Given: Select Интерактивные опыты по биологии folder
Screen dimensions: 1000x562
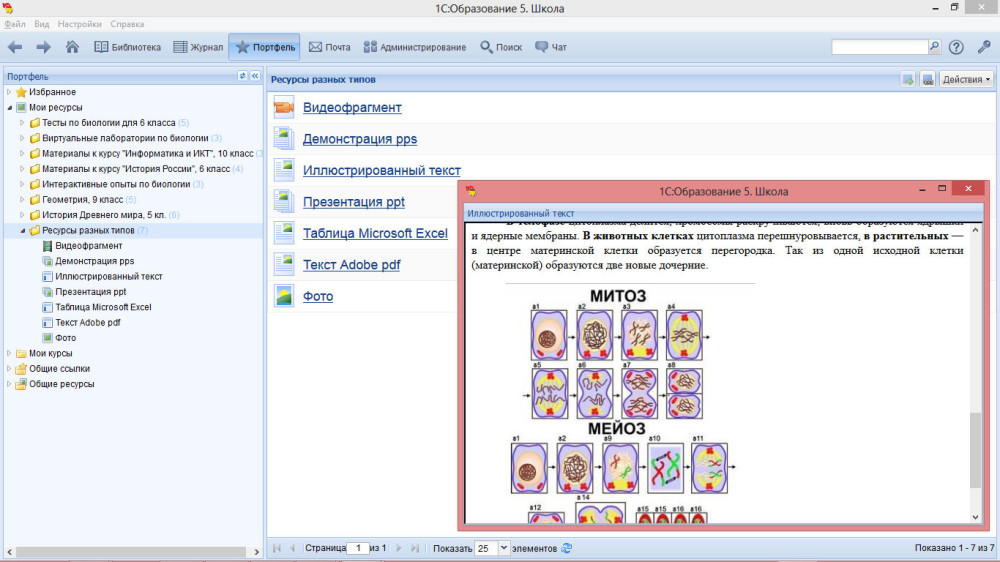Looking at the screenshot, I should click(116, 184).
